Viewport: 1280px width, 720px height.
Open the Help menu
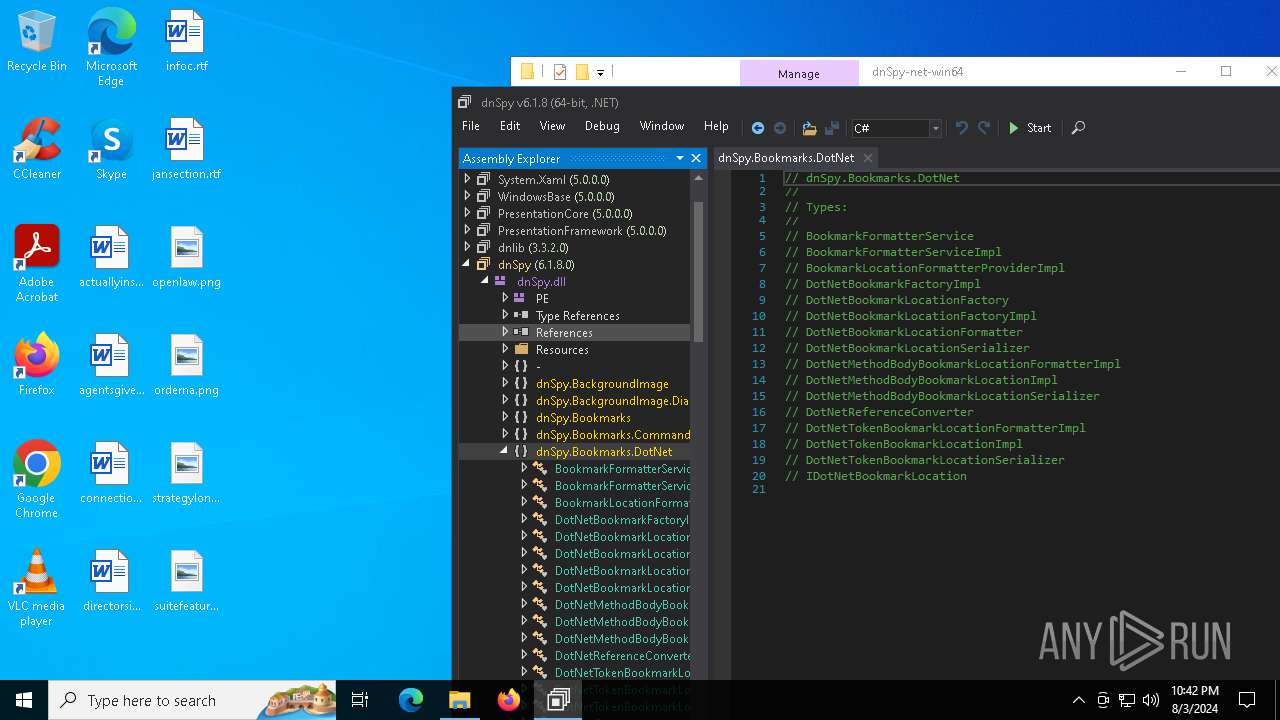[x=716, y=126]
